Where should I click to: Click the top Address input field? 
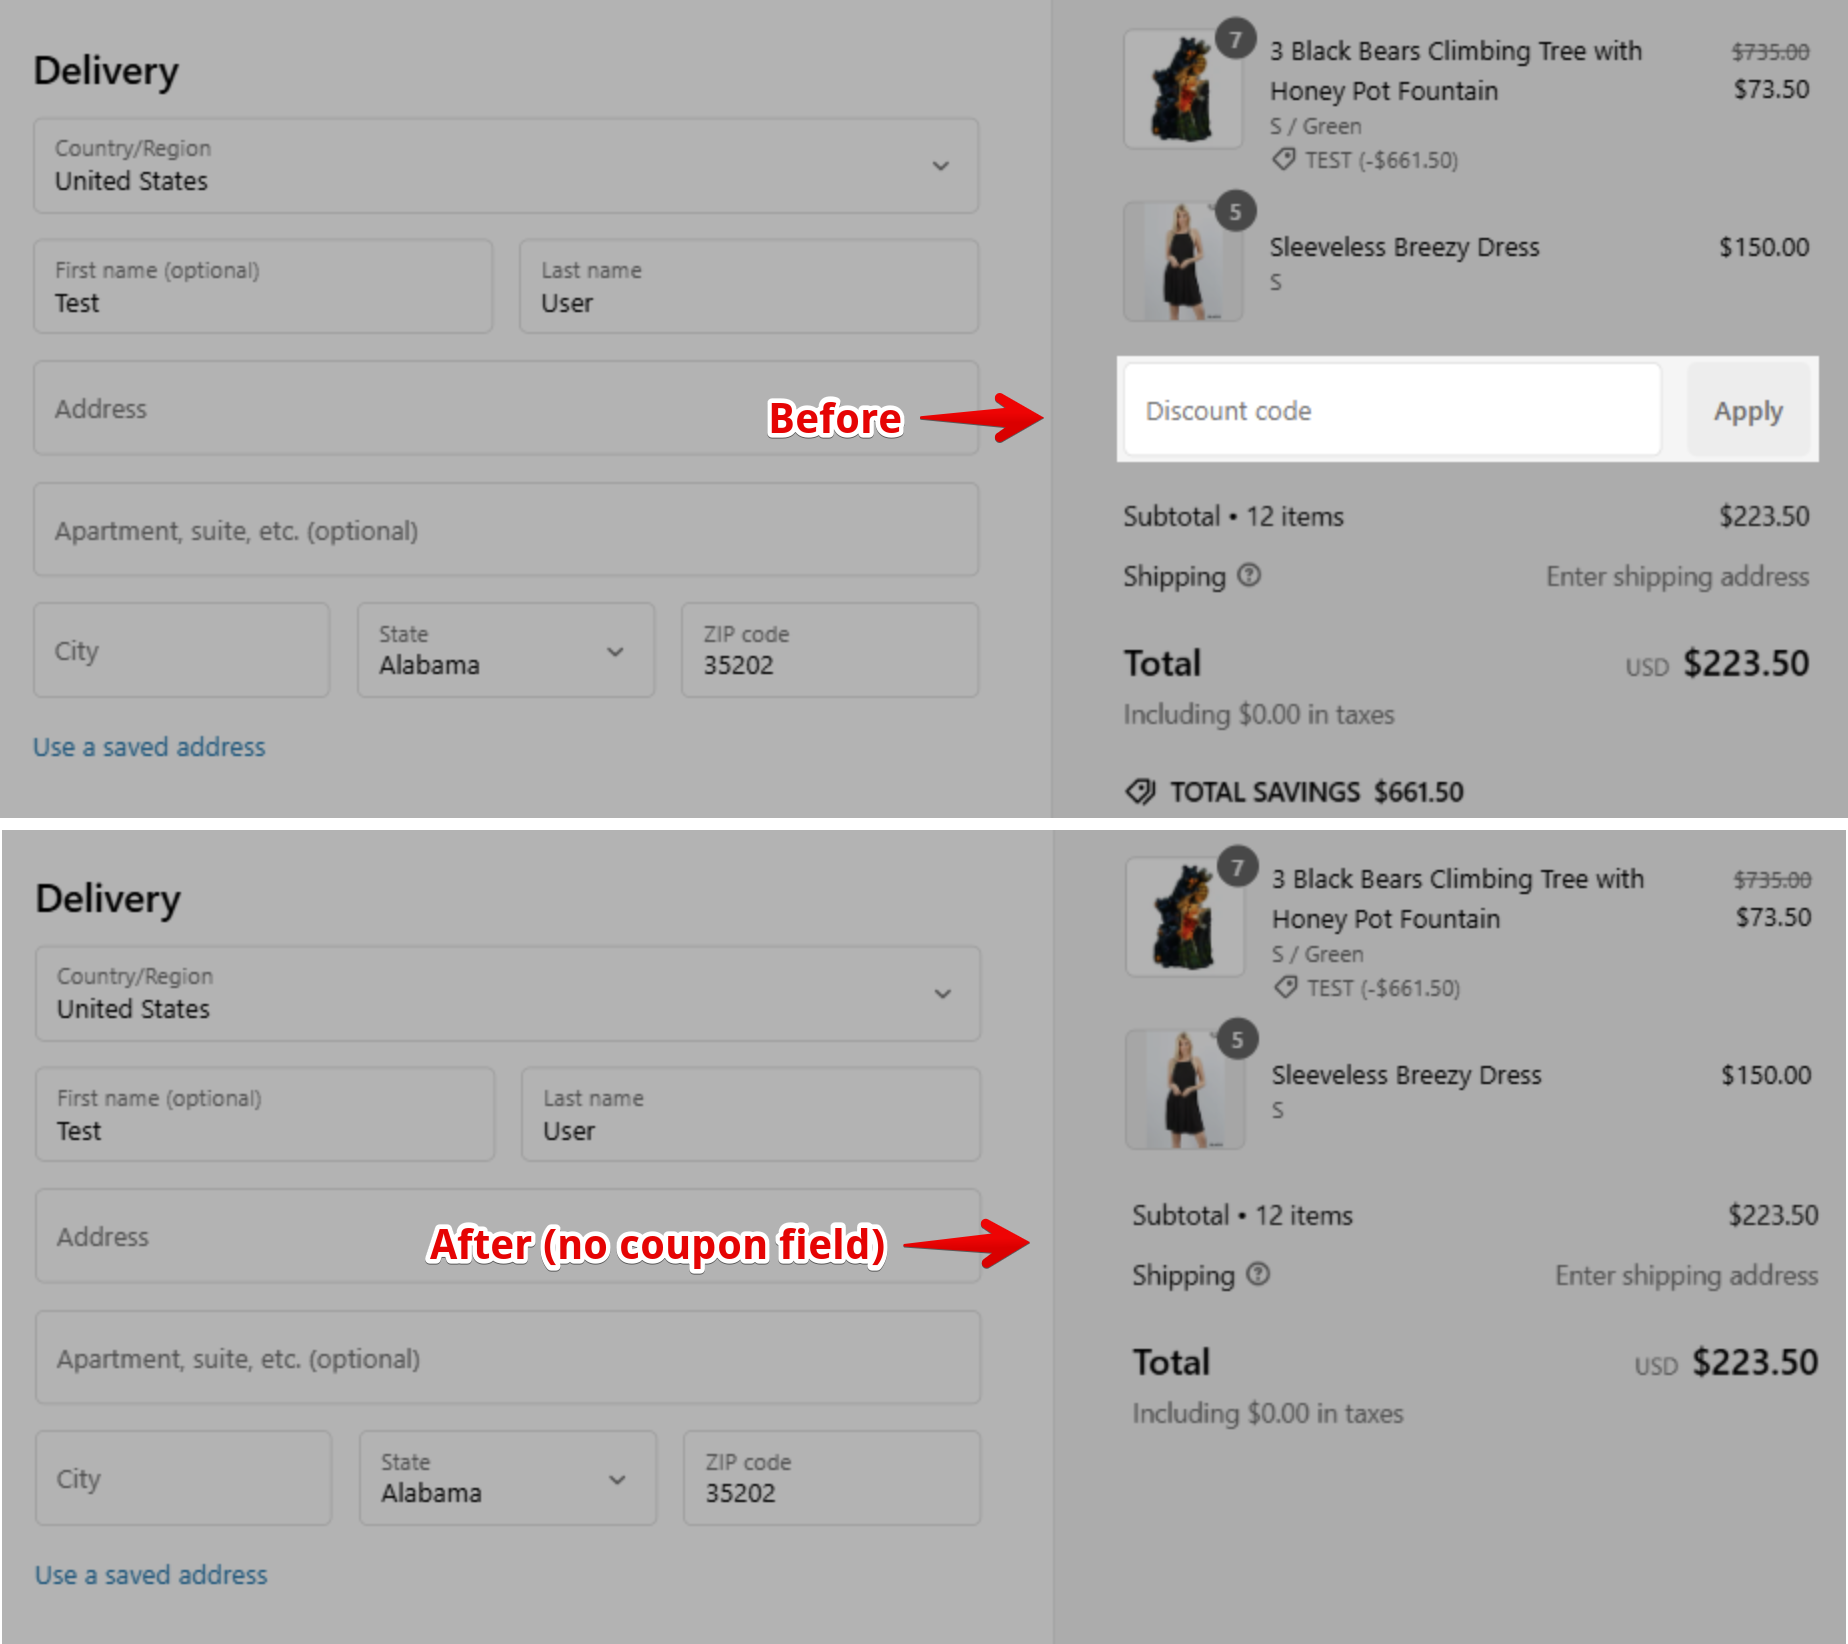(506, 408)
